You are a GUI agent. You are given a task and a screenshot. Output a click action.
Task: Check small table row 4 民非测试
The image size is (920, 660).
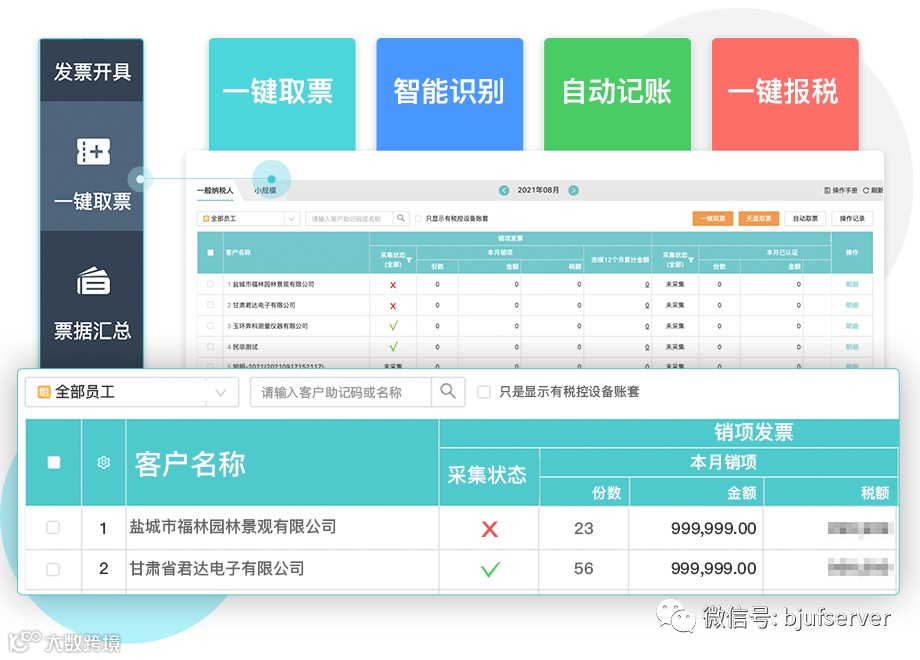coord(210,347)
